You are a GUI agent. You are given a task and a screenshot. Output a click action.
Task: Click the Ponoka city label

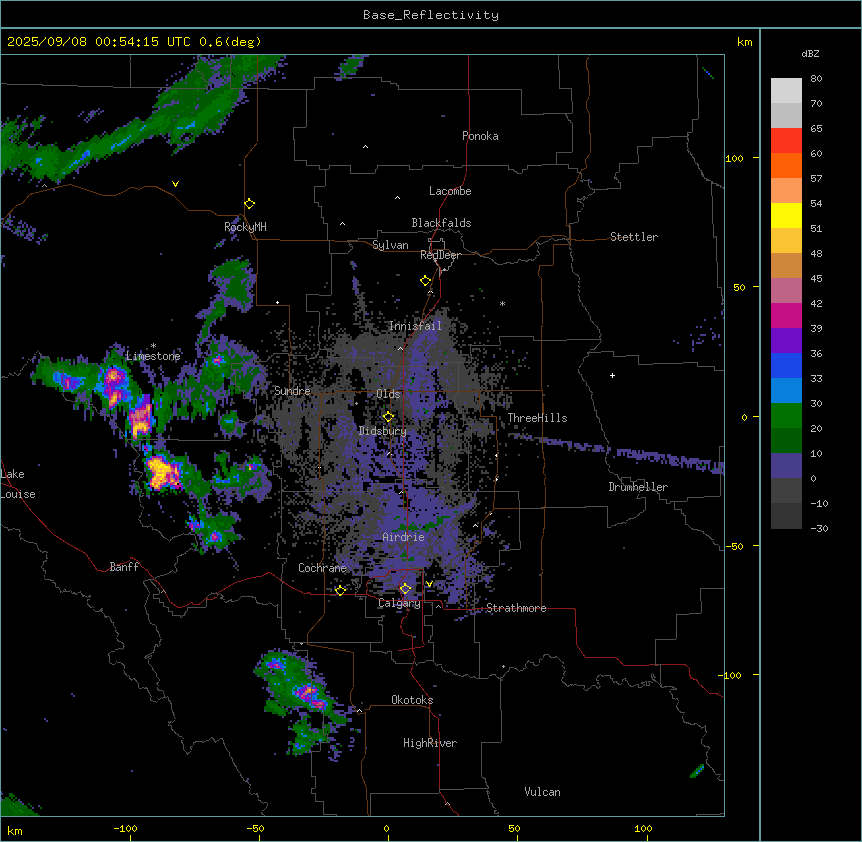click(480, 136)
